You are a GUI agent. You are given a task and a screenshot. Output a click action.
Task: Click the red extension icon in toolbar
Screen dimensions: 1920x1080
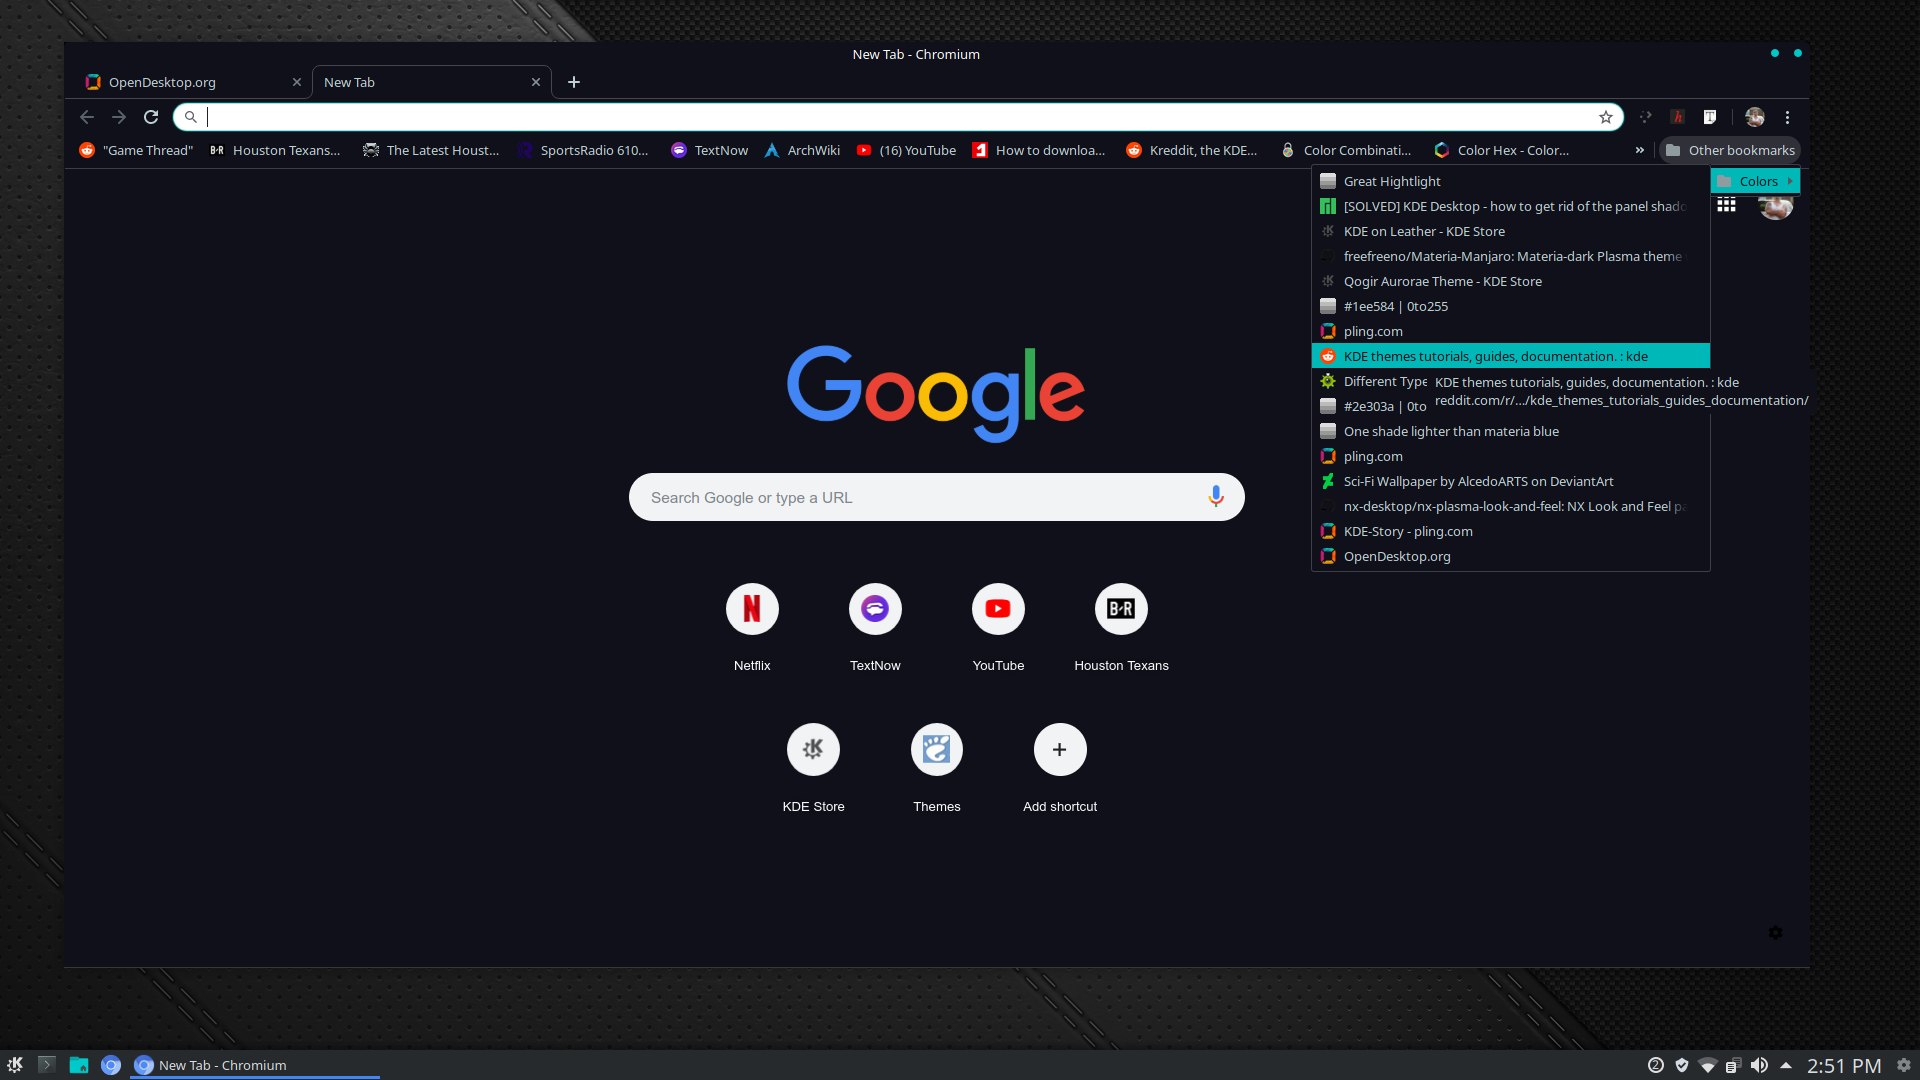click(1678, 117)
